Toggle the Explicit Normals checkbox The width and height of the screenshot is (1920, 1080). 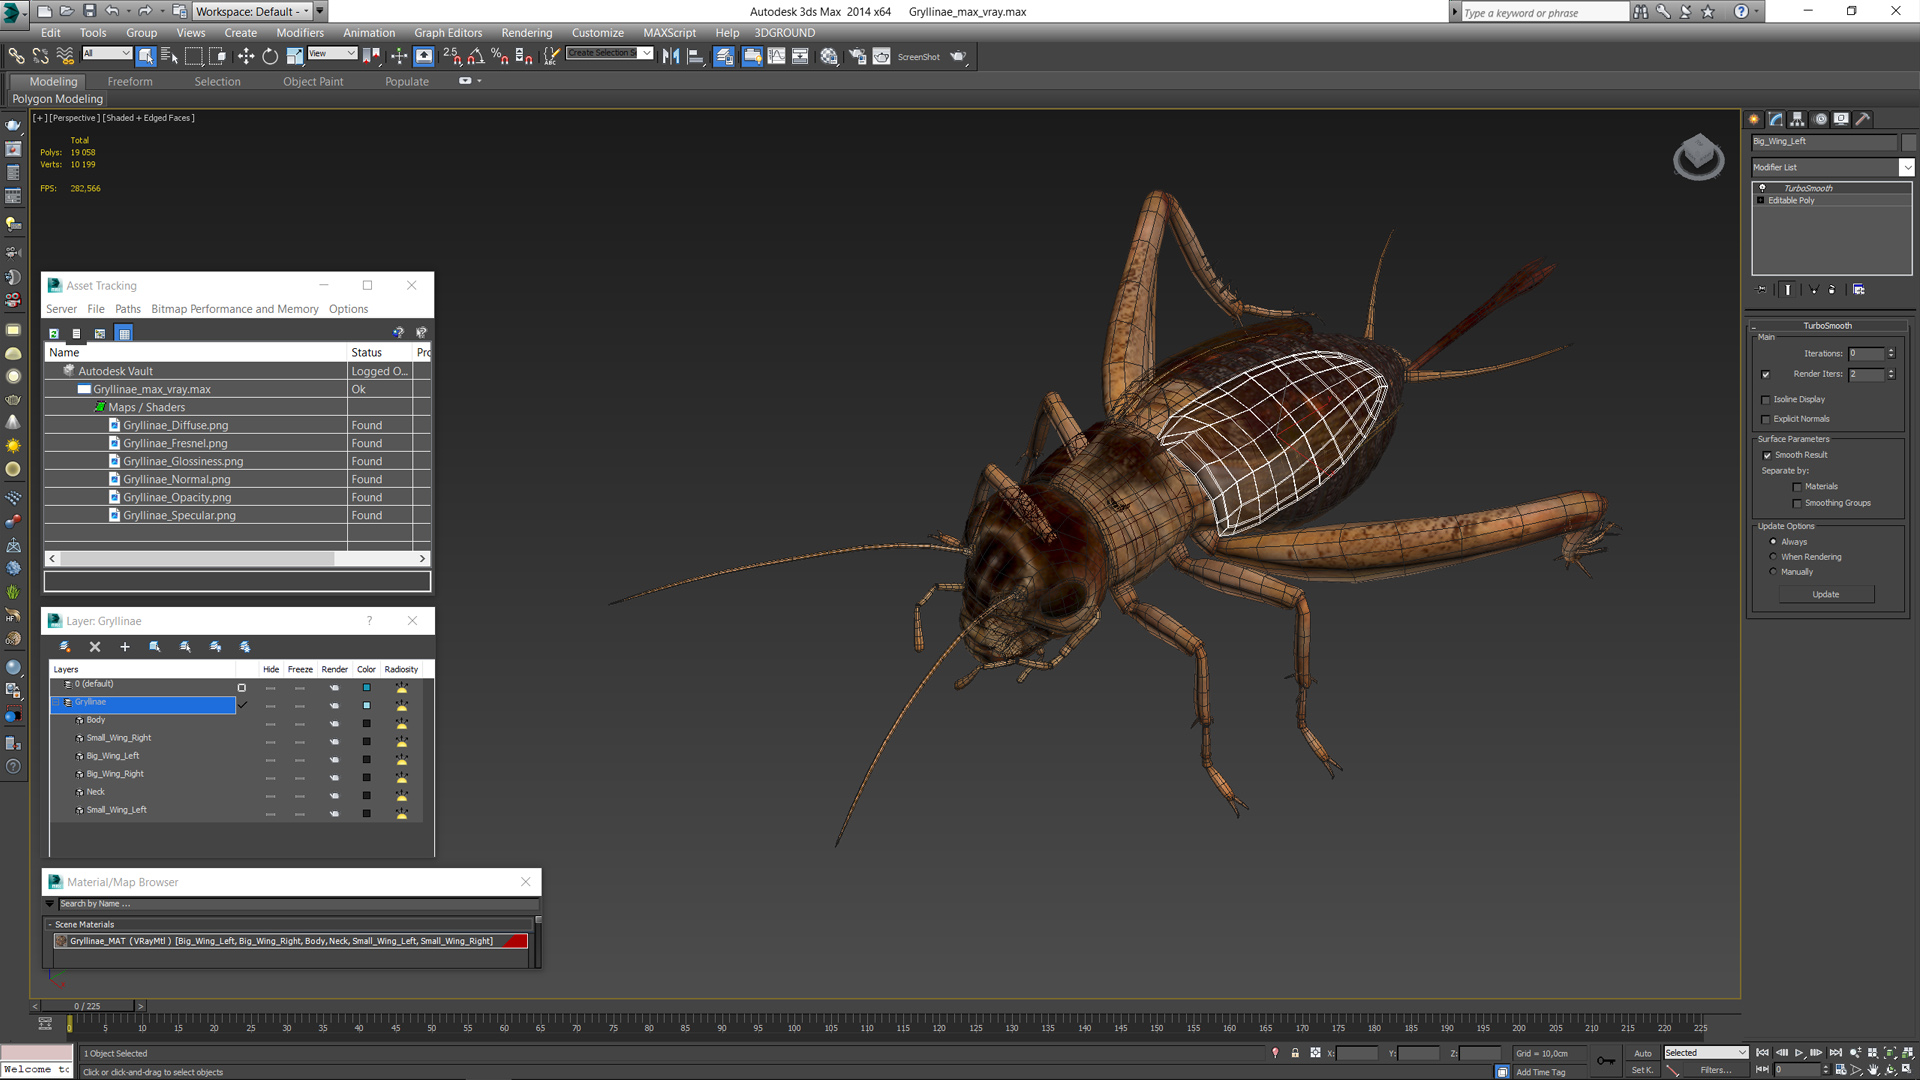tap(1766, 420)
